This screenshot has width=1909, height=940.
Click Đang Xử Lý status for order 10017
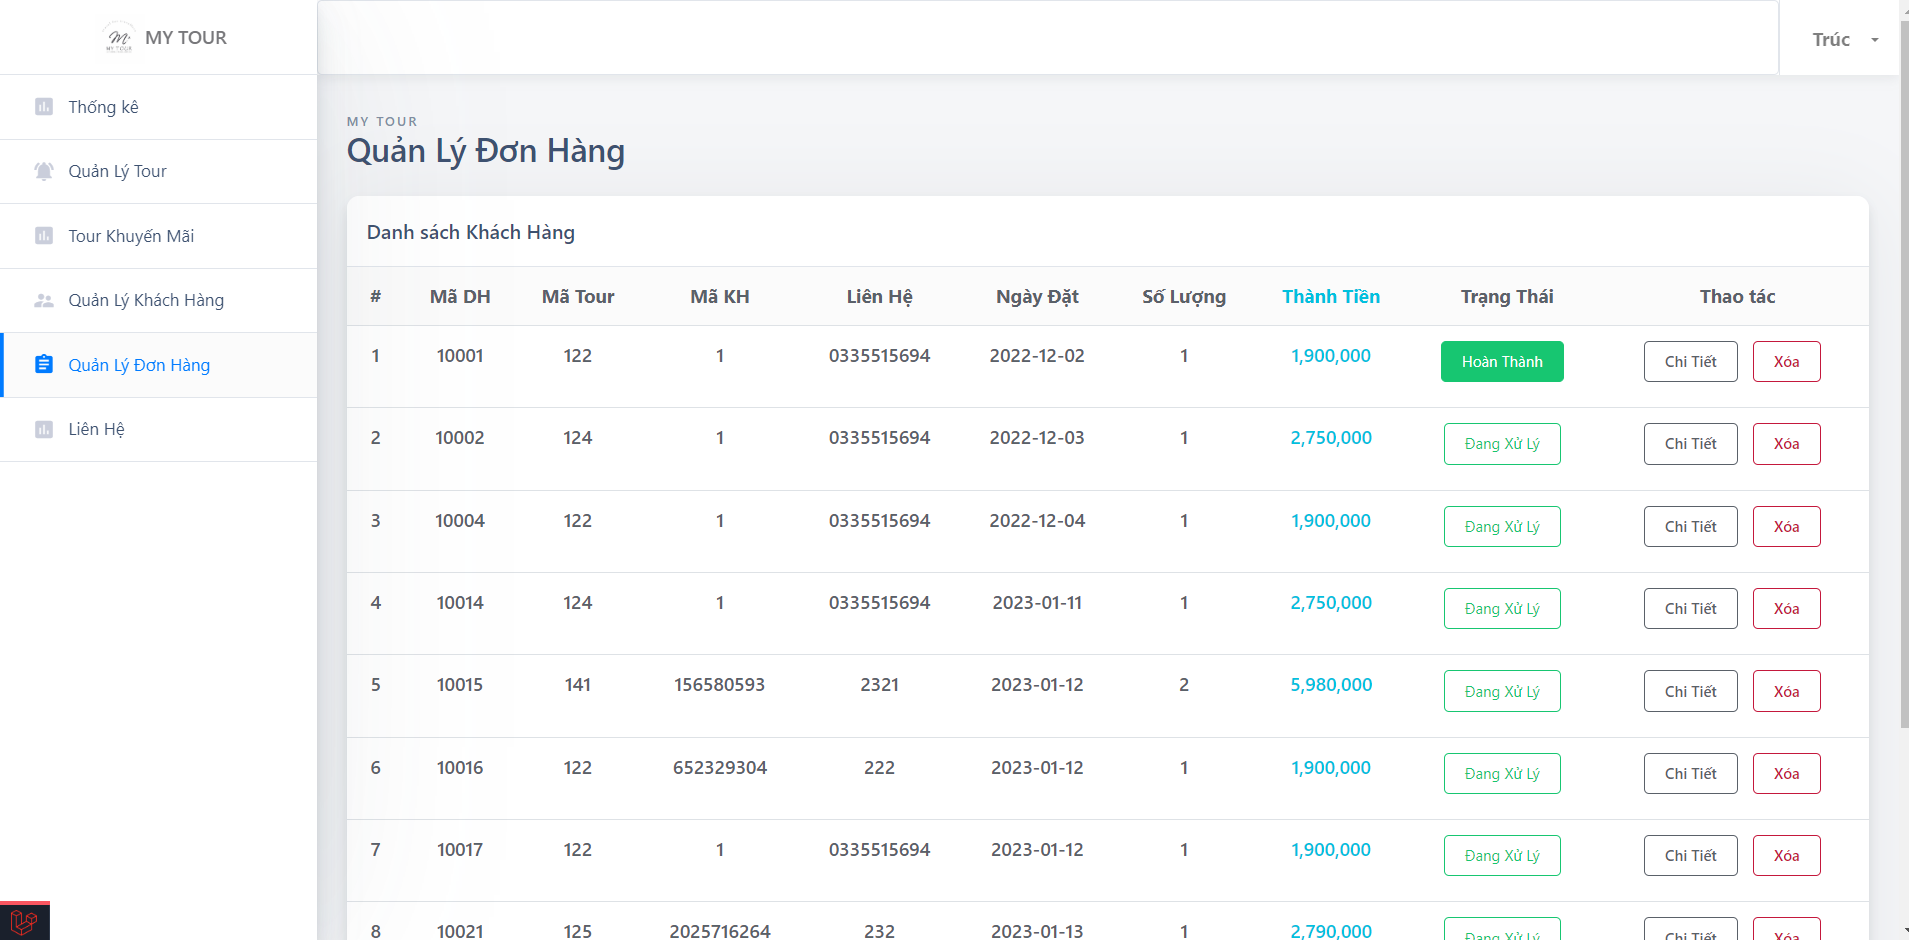[x=1502, y=856]
